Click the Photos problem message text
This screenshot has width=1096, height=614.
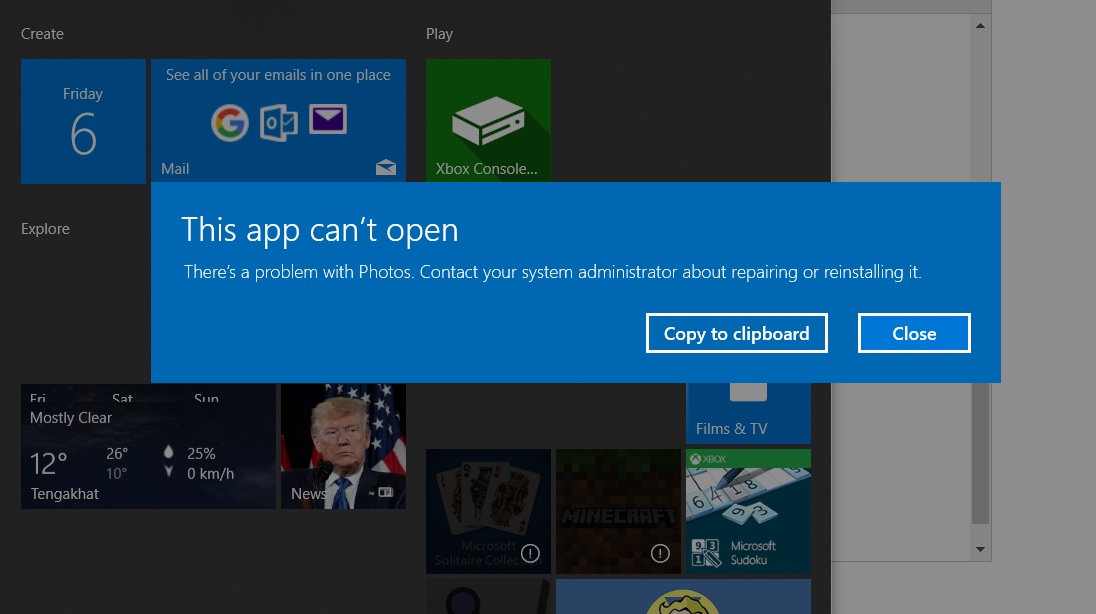click(552, 271)
